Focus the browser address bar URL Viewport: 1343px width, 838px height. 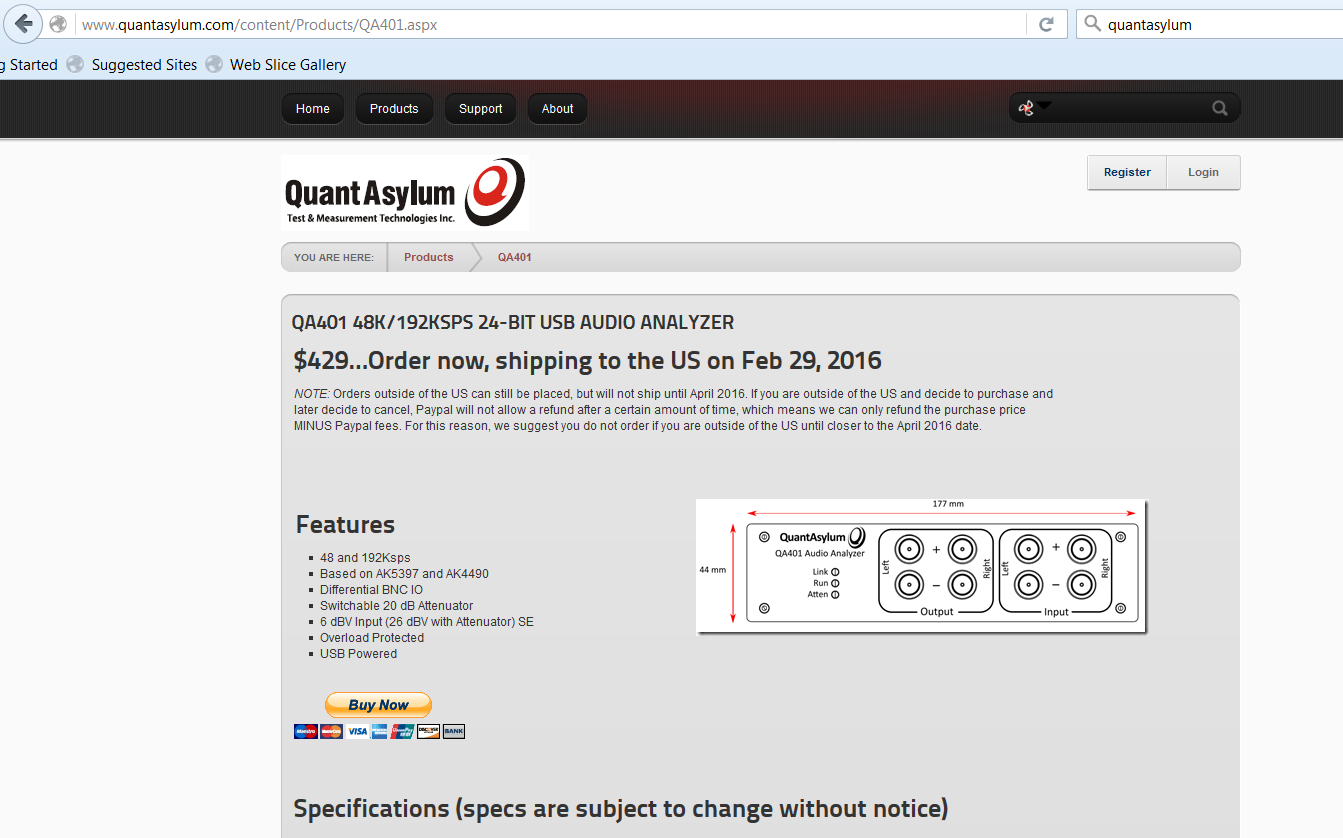[551, 24]
